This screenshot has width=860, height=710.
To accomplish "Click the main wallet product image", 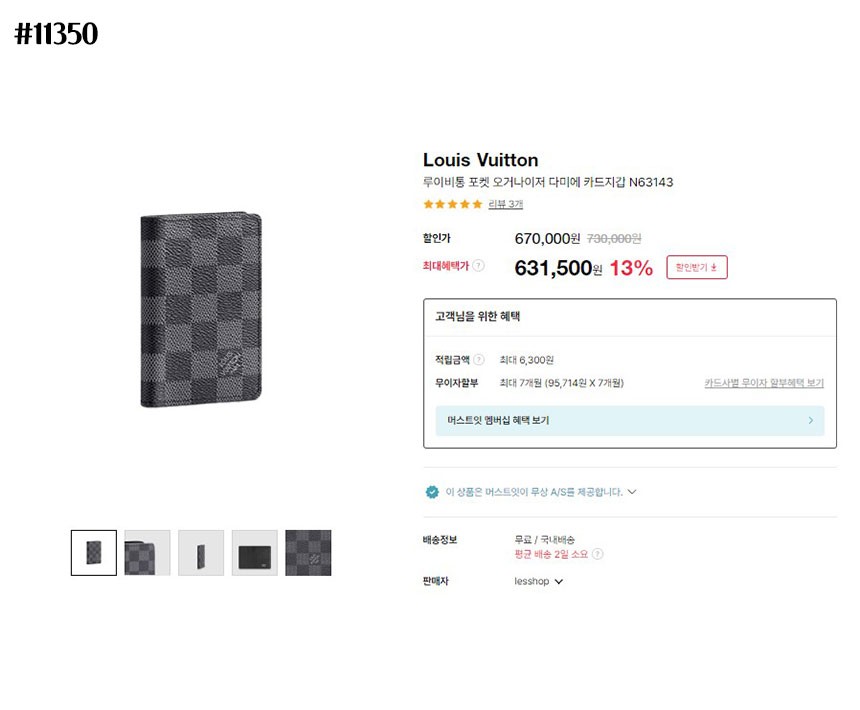I will click(x=201, y=310).
